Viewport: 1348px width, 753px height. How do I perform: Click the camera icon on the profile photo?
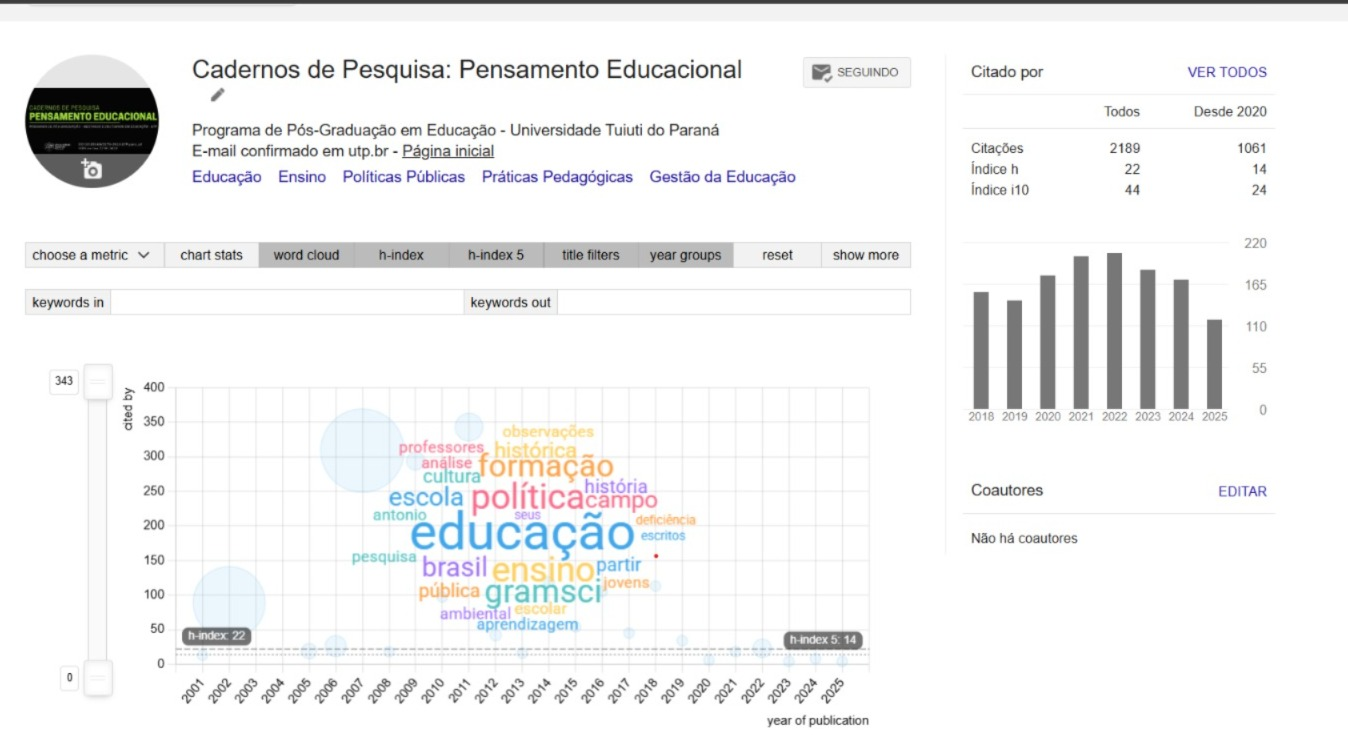(x=91, y=169)
